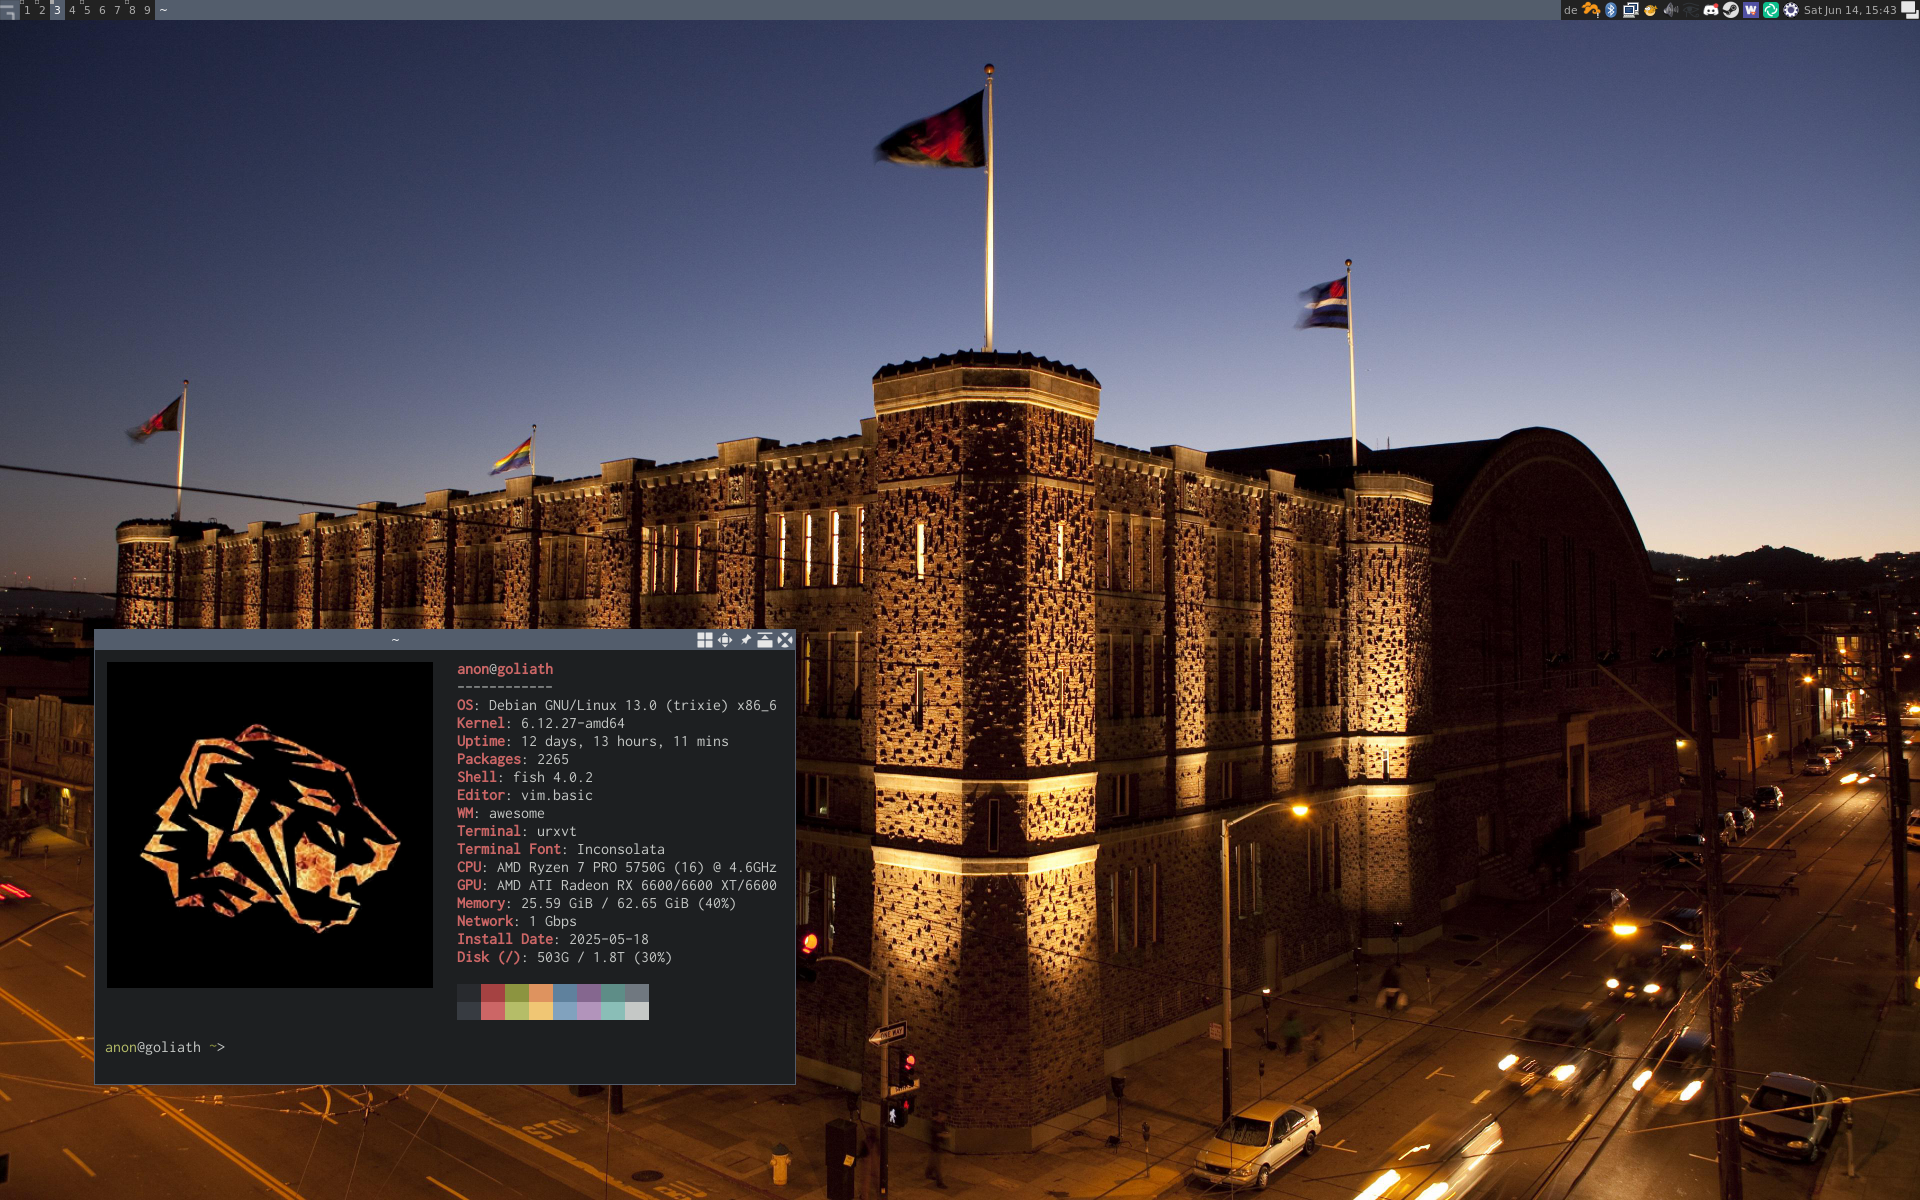The height and width of the screenshot is (1200, 1920).
Task: Click the WM line 'awesome'
Action: (x=501, y=813)
